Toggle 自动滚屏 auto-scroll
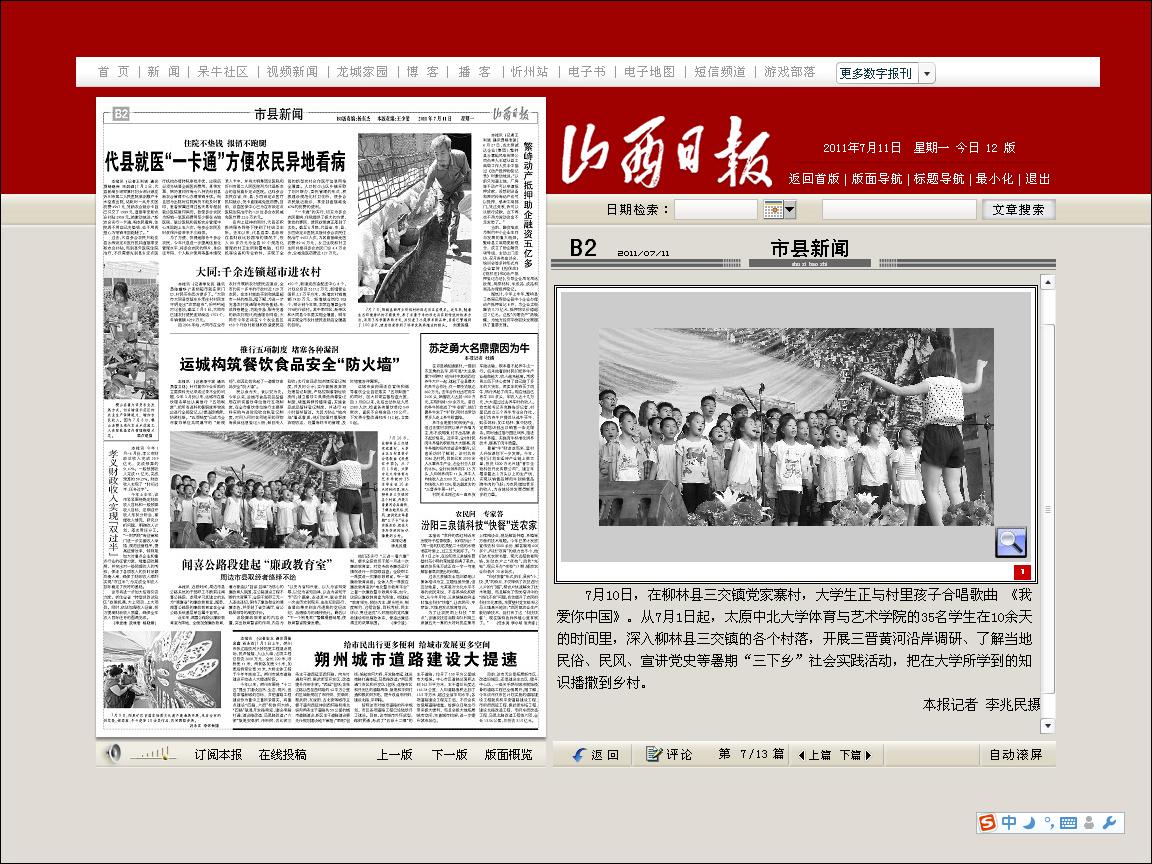1152x864 pixels. 1015,755
